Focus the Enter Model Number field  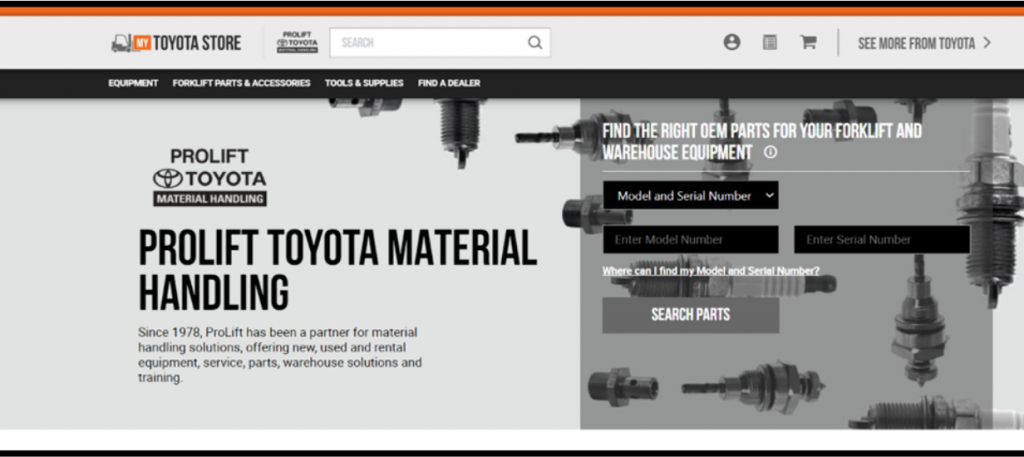690,240
